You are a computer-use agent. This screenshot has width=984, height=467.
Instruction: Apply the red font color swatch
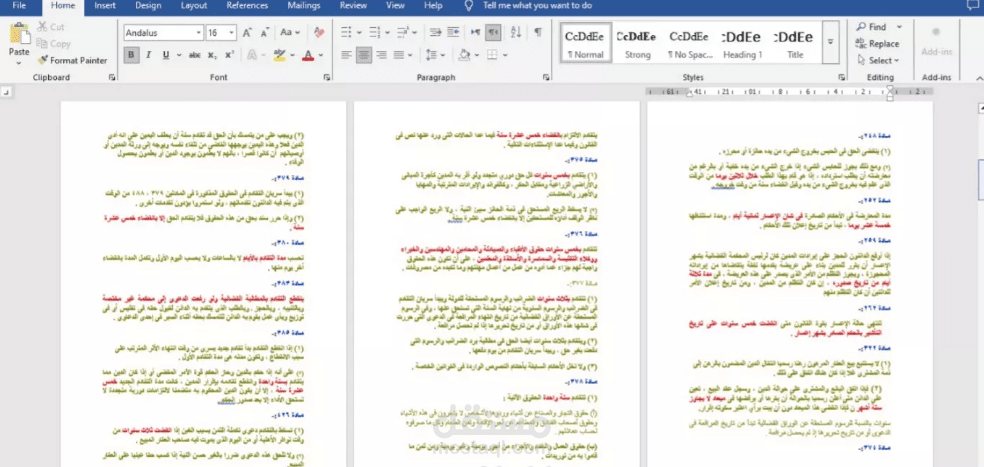point(307,55)
